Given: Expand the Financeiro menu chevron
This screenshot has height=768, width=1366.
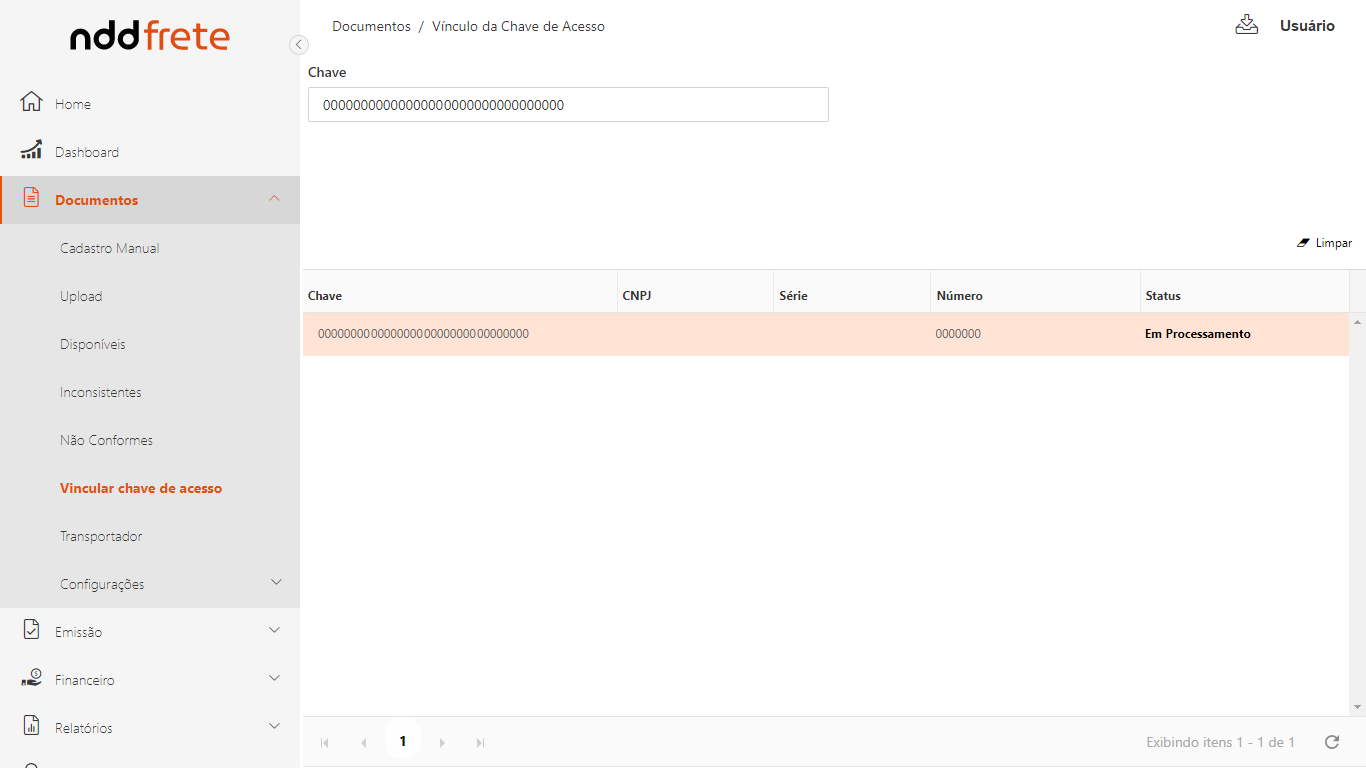Looking at the screenshot, I should 275,678.
